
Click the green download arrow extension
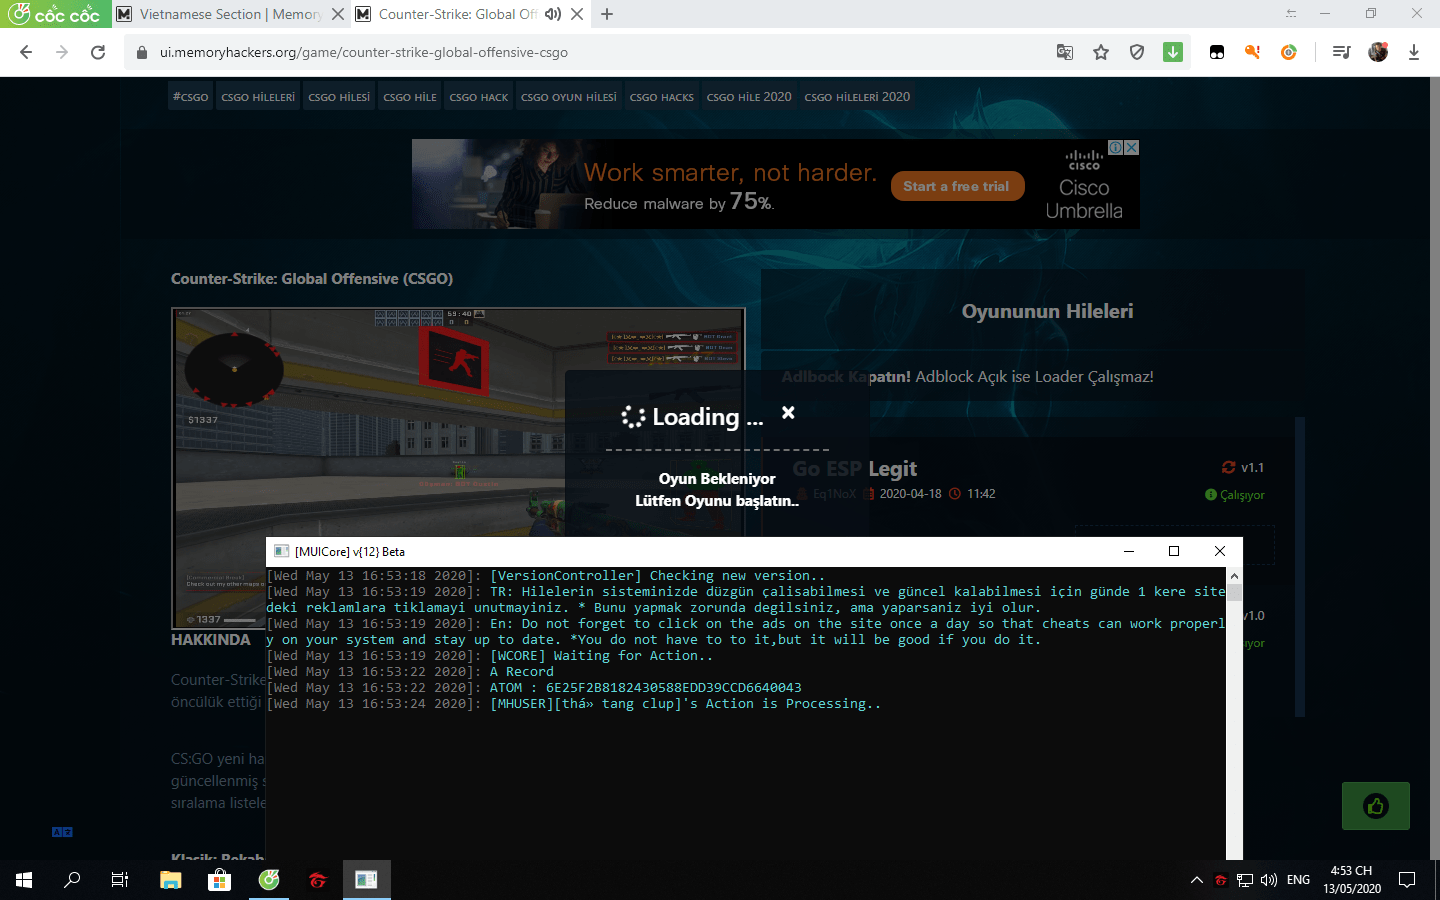(1173, 52)
